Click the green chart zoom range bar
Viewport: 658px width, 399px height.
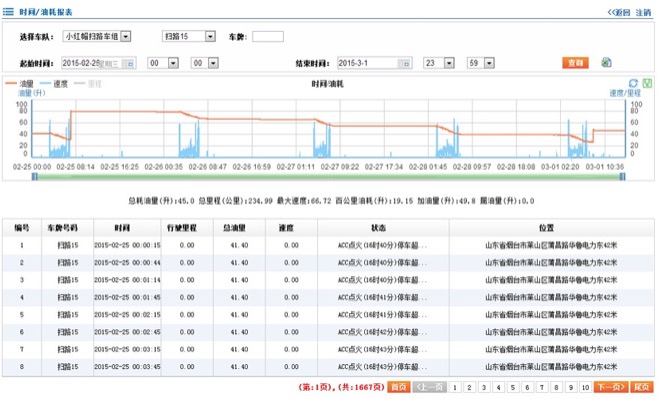point(329,177)
